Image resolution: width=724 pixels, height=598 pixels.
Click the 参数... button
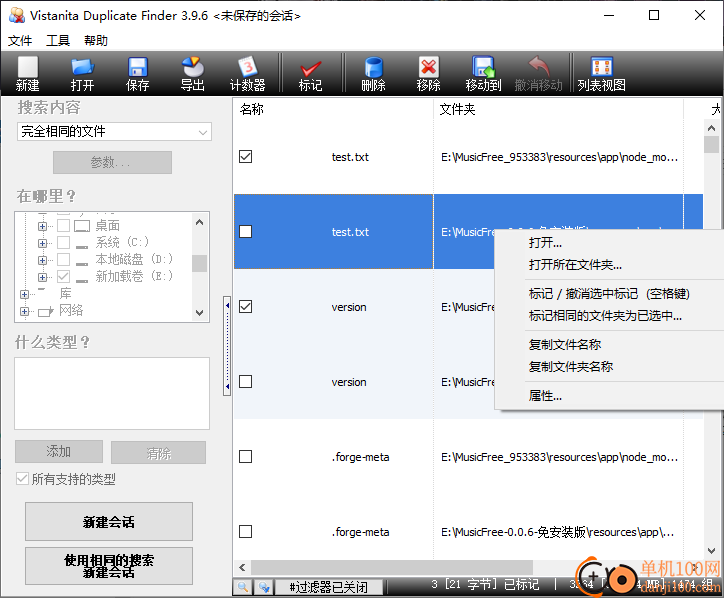tap(112, 163)
